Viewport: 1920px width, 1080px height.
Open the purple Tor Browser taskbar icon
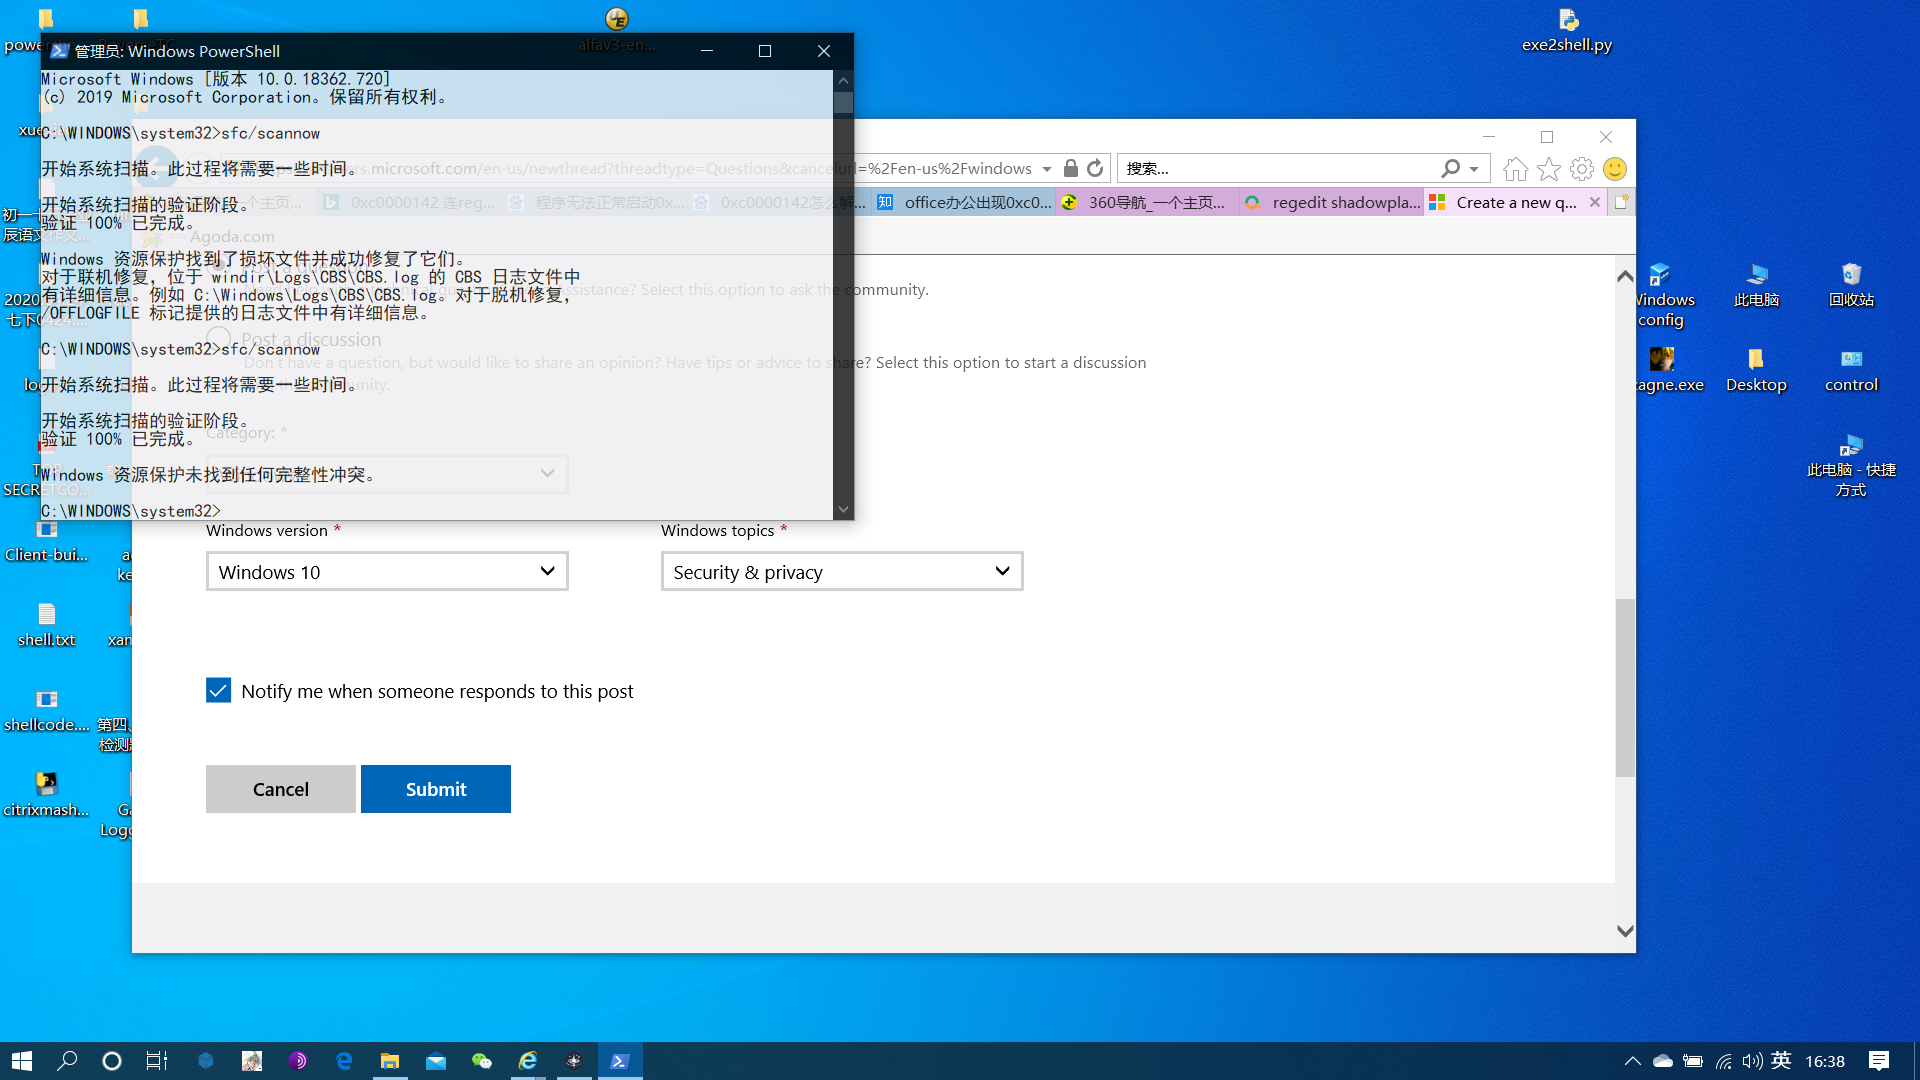point(298,1061)
